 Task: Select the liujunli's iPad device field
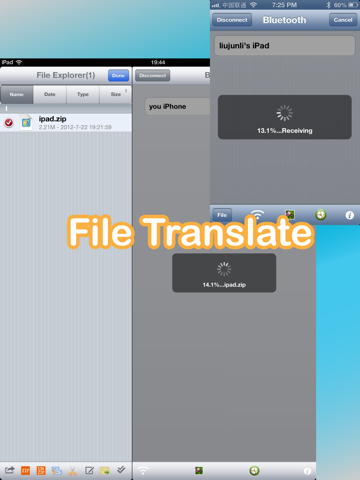[285, 46]
